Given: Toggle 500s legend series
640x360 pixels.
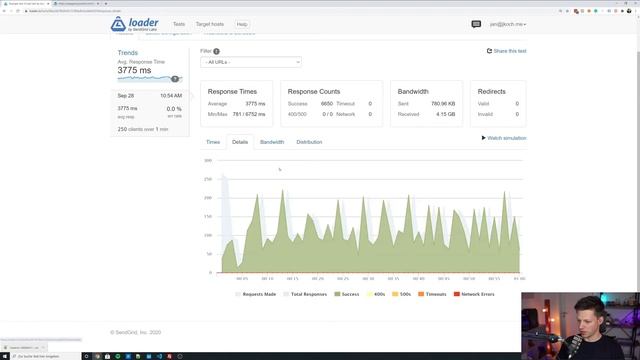Looking at the screenshot, I should [x=402, y=294].
